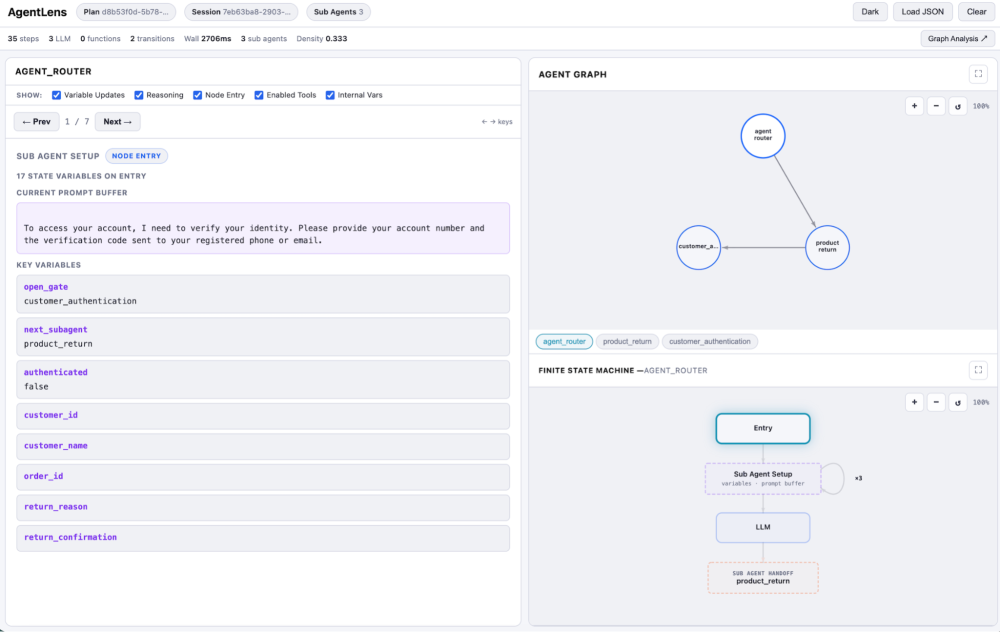The image size is (1000, 632).
Task: Switch to Dark theme
Action: click(x=870, y=11)
